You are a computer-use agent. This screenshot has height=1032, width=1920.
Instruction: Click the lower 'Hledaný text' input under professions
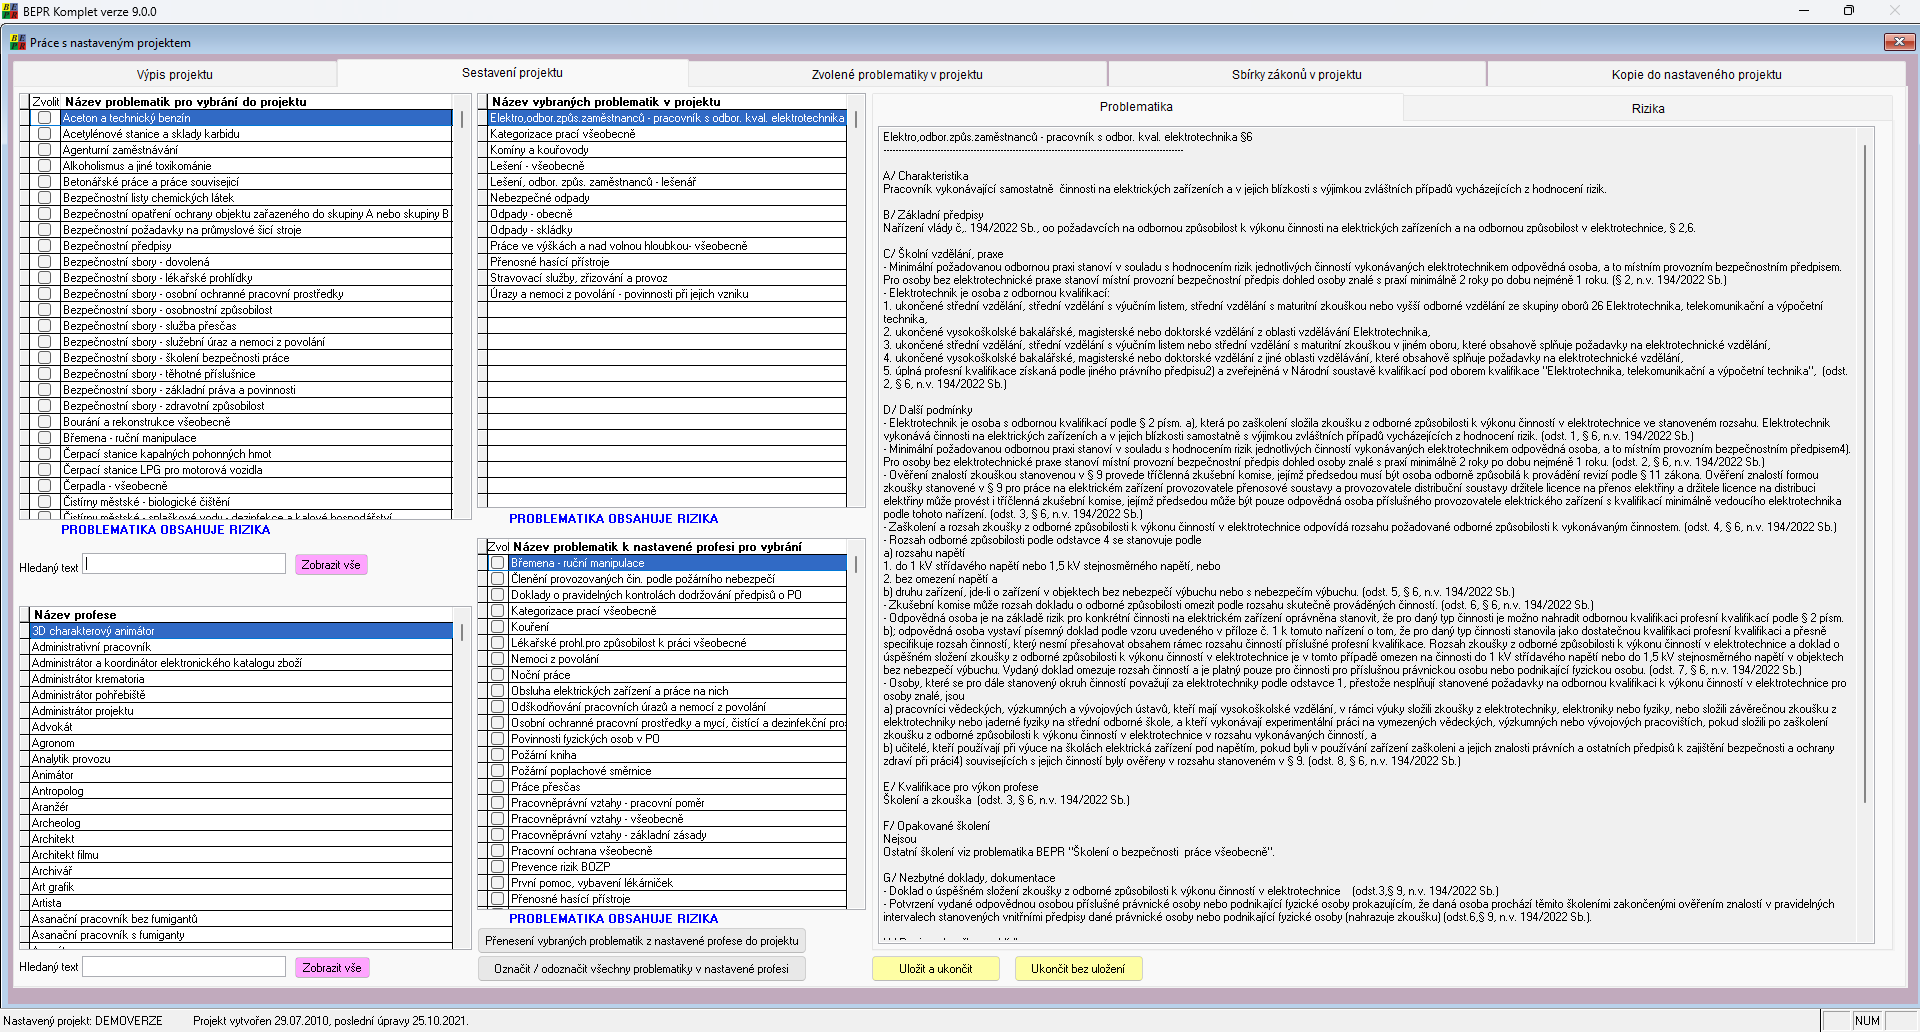click(x=185, y=967)
